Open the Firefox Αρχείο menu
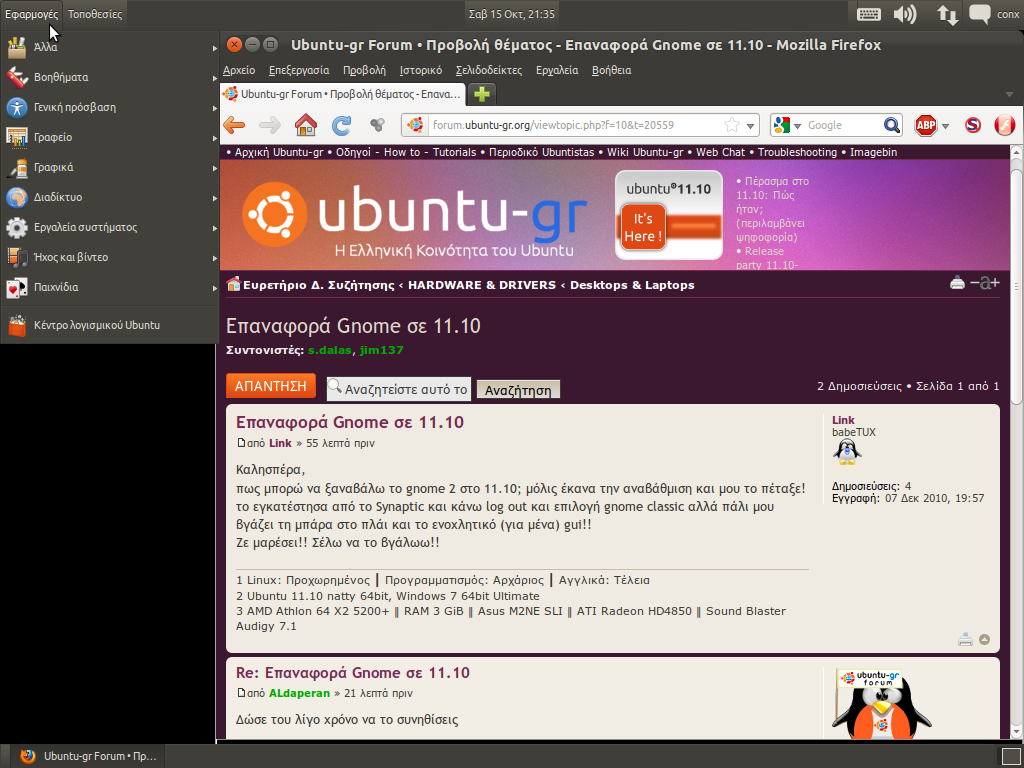This screenshot has height=768, width=1024. [239, 70]
